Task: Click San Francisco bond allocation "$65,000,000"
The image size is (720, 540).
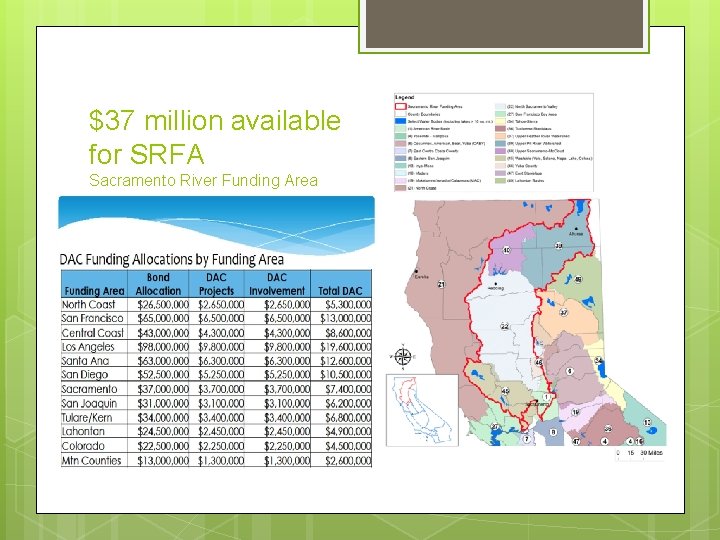Action: point(163,318)
